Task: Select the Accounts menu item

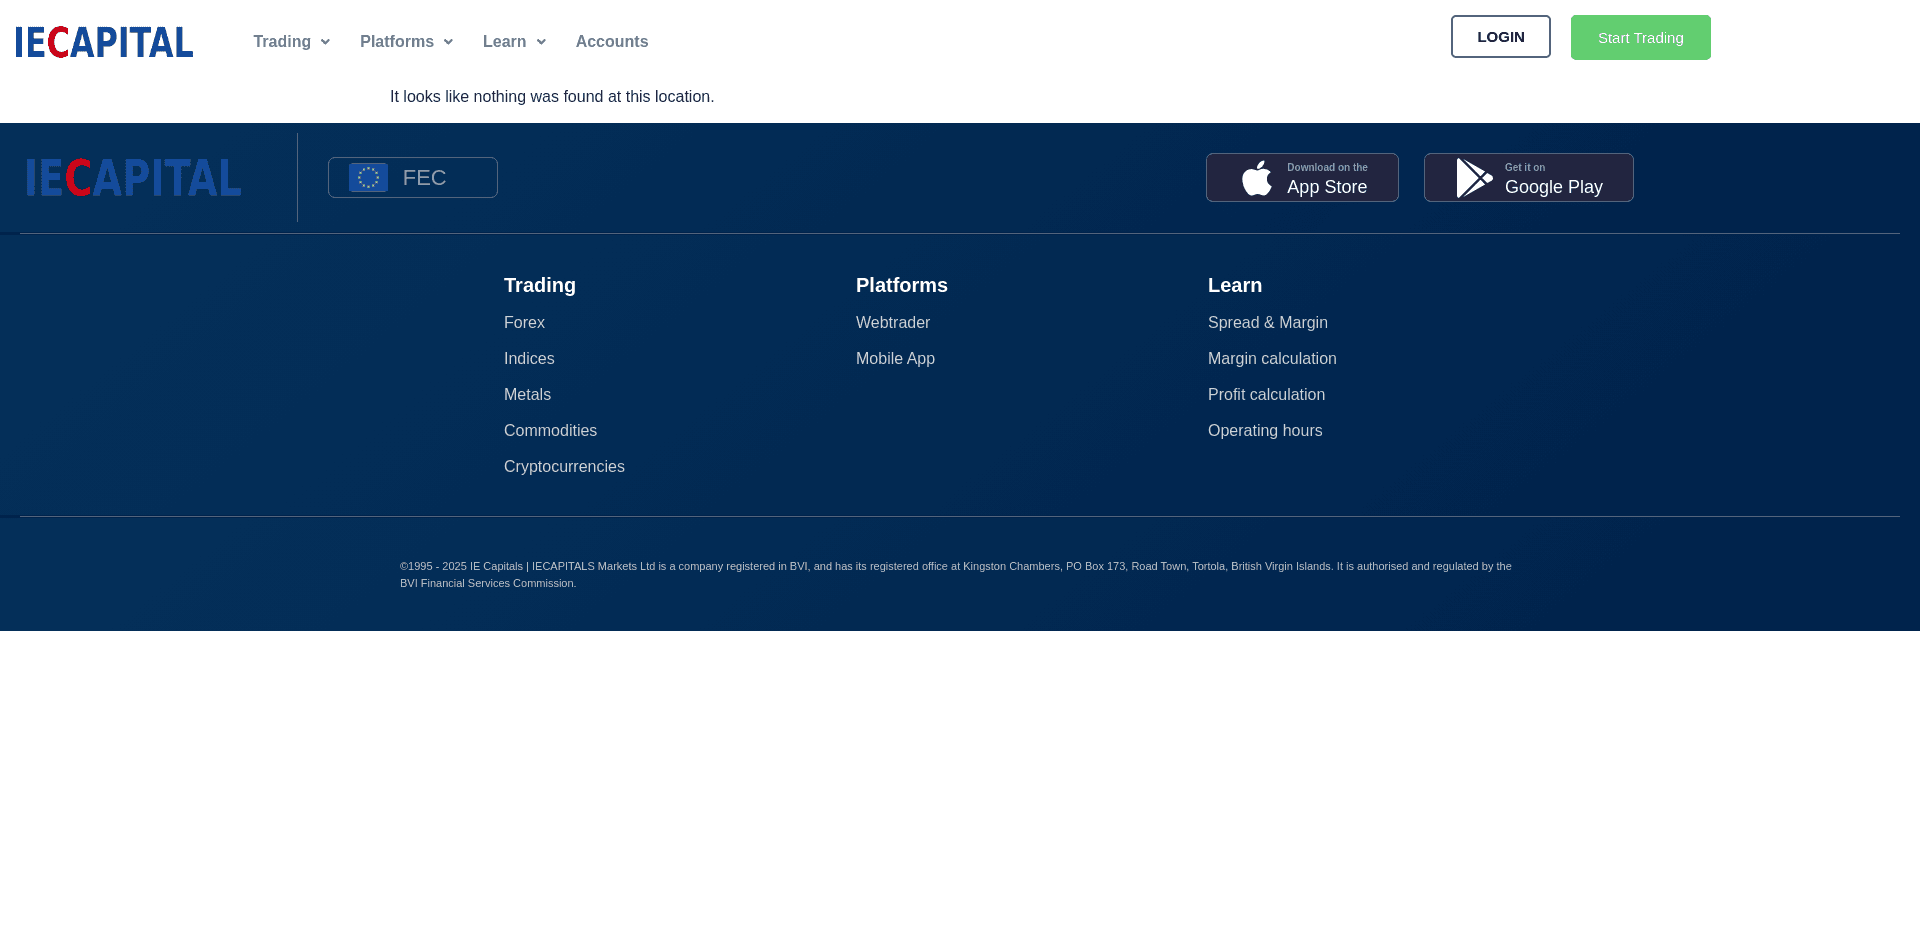Action: pos(611,41)
